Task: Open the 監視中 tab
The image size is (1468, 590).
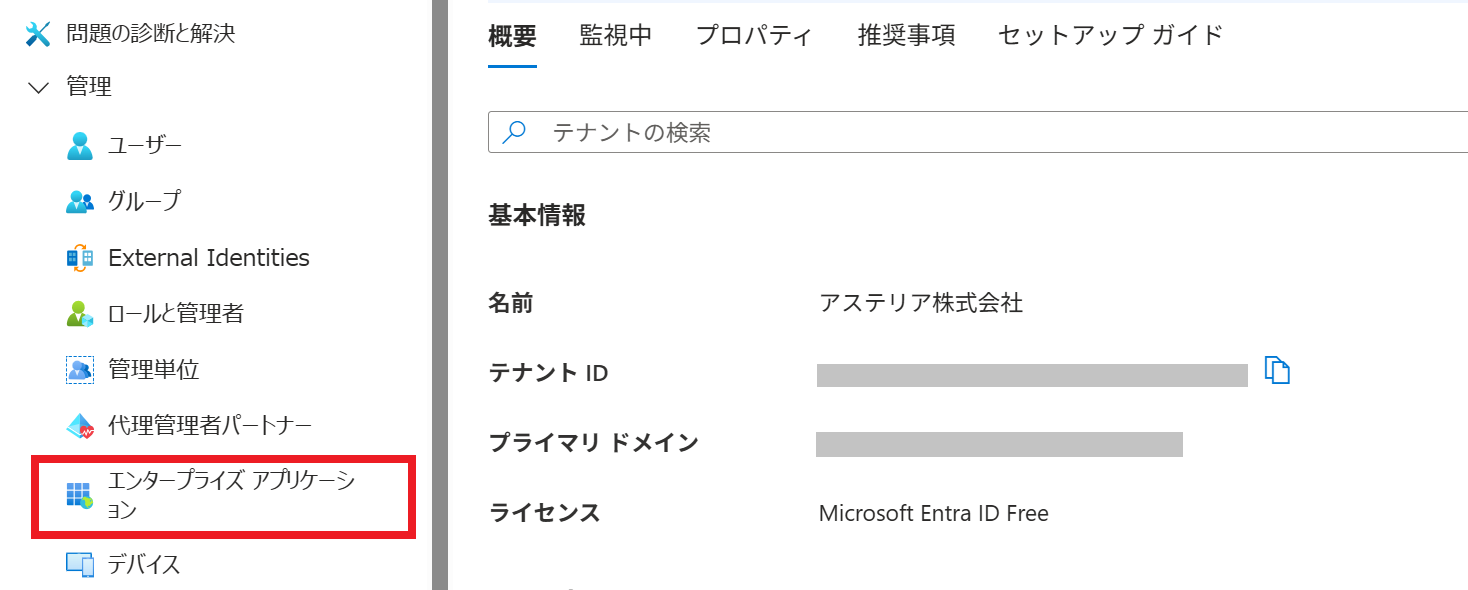Action: click(616, 36)
